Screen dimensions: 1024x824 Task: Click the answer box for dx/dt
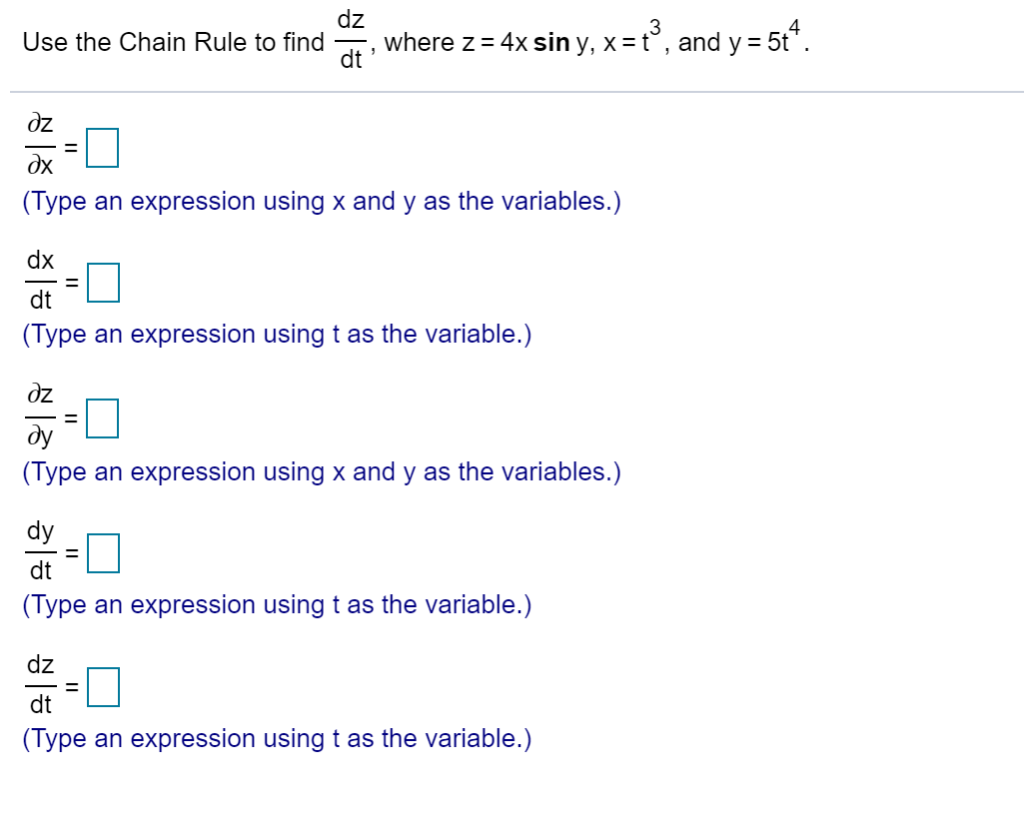pyautogui.click(x=102, y=282)
